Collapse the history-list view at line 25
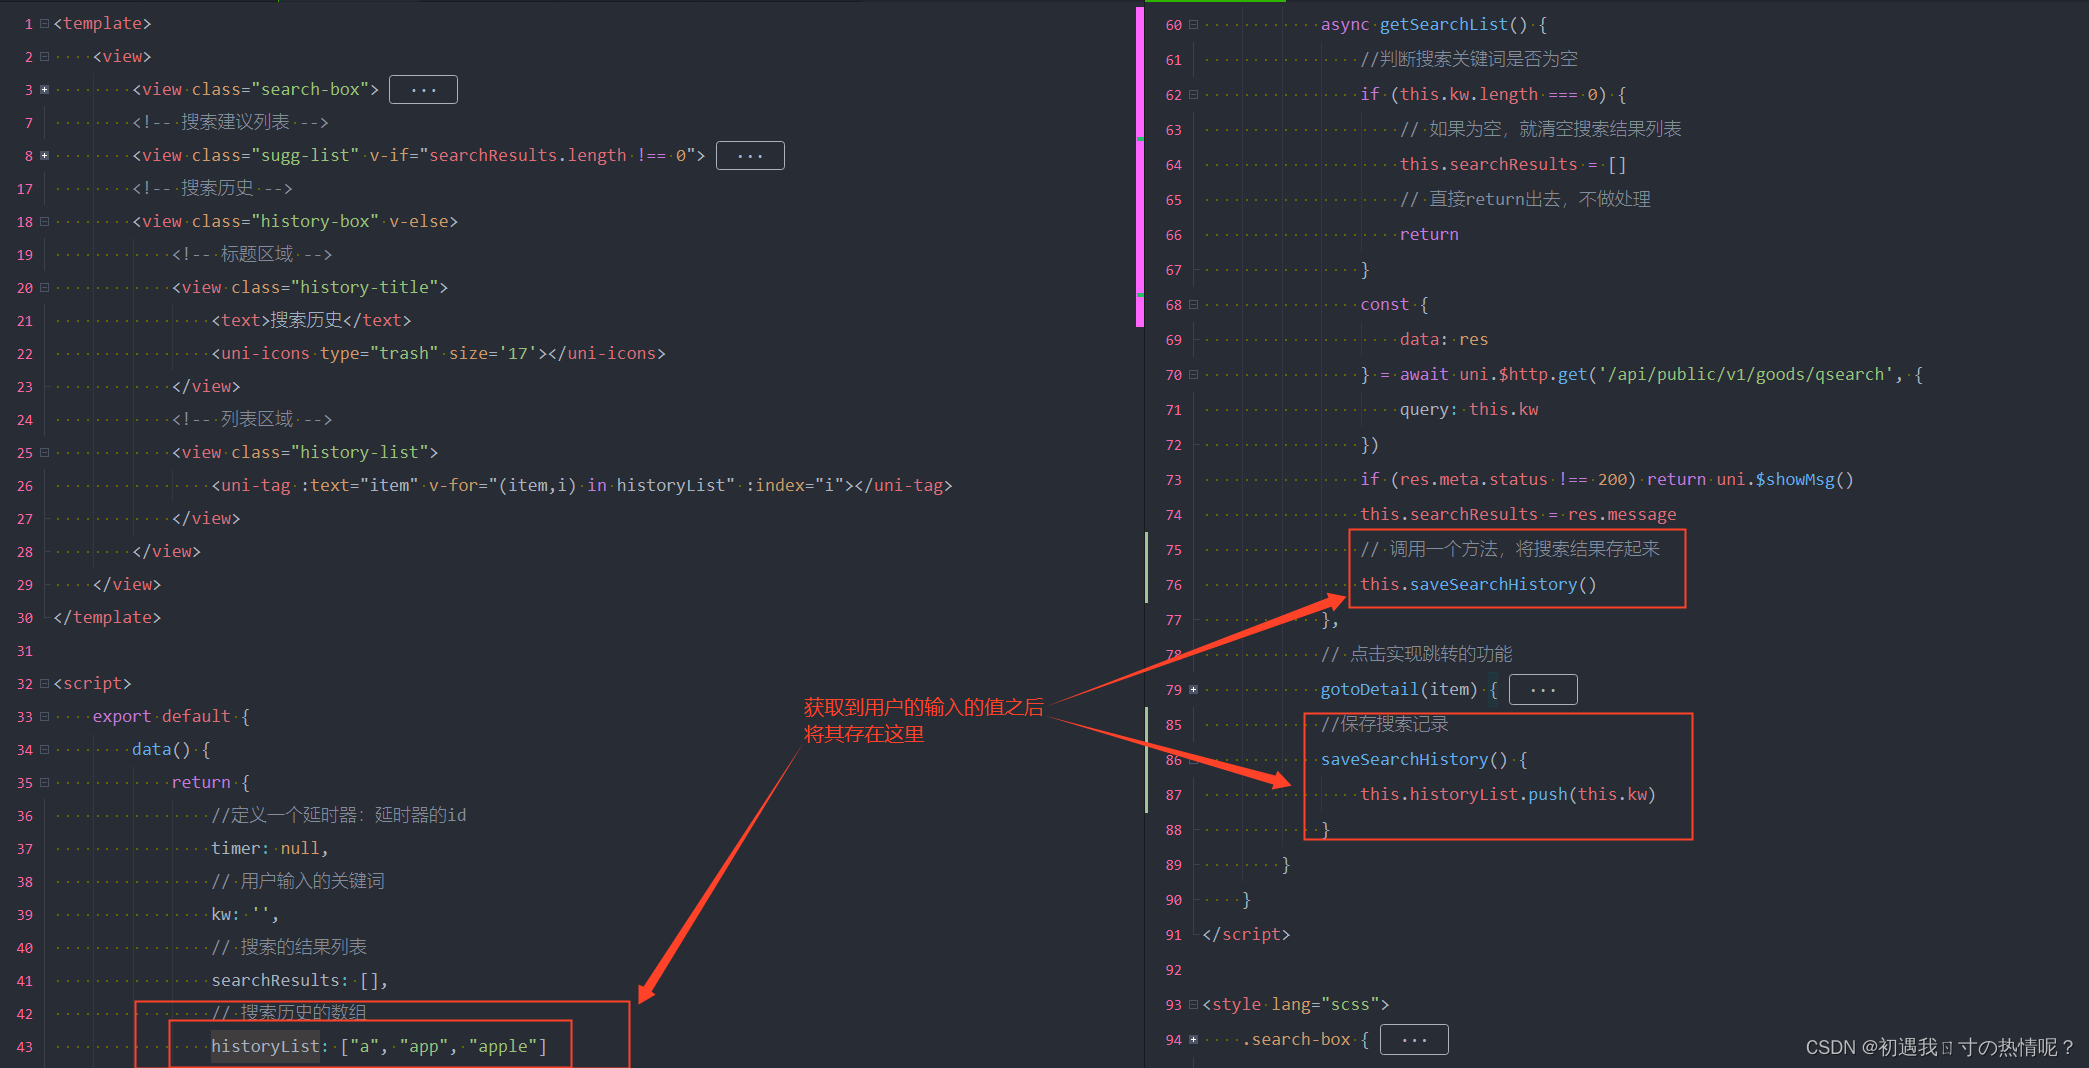This screenshot has height=1068, width=2089. point(44,452)
